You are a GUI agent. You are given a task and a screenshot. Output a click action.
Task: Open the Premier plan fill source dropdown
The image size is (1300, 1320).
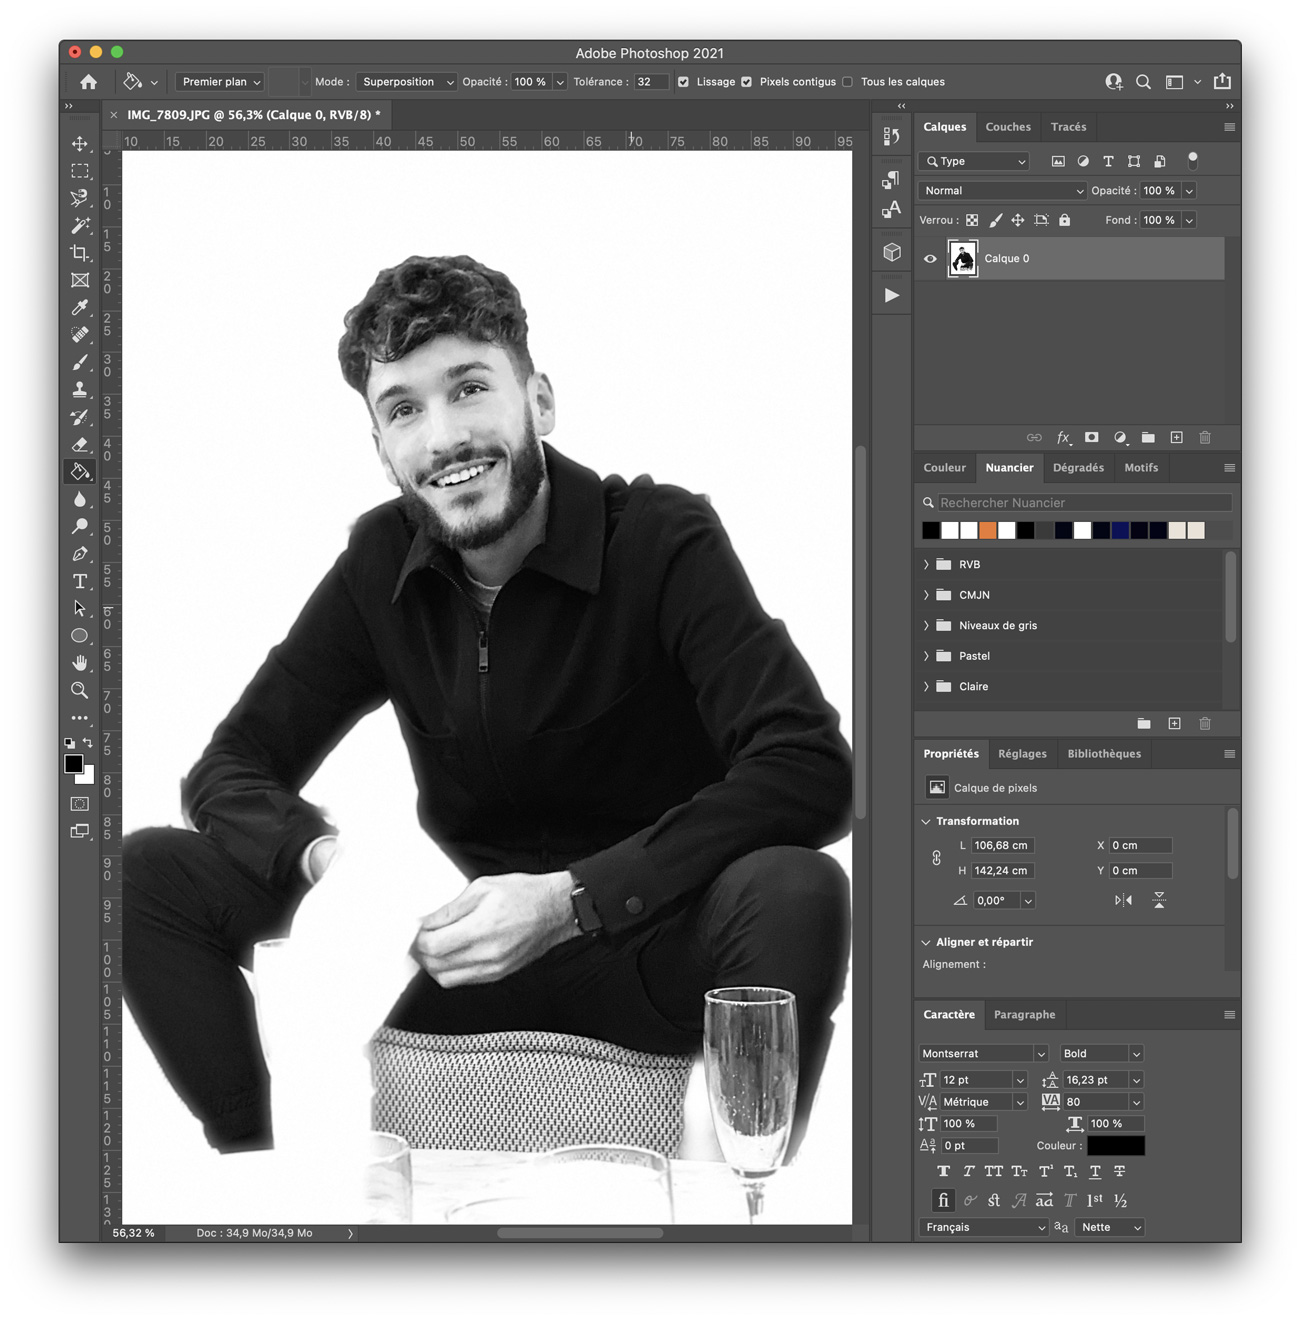(221, 82)
